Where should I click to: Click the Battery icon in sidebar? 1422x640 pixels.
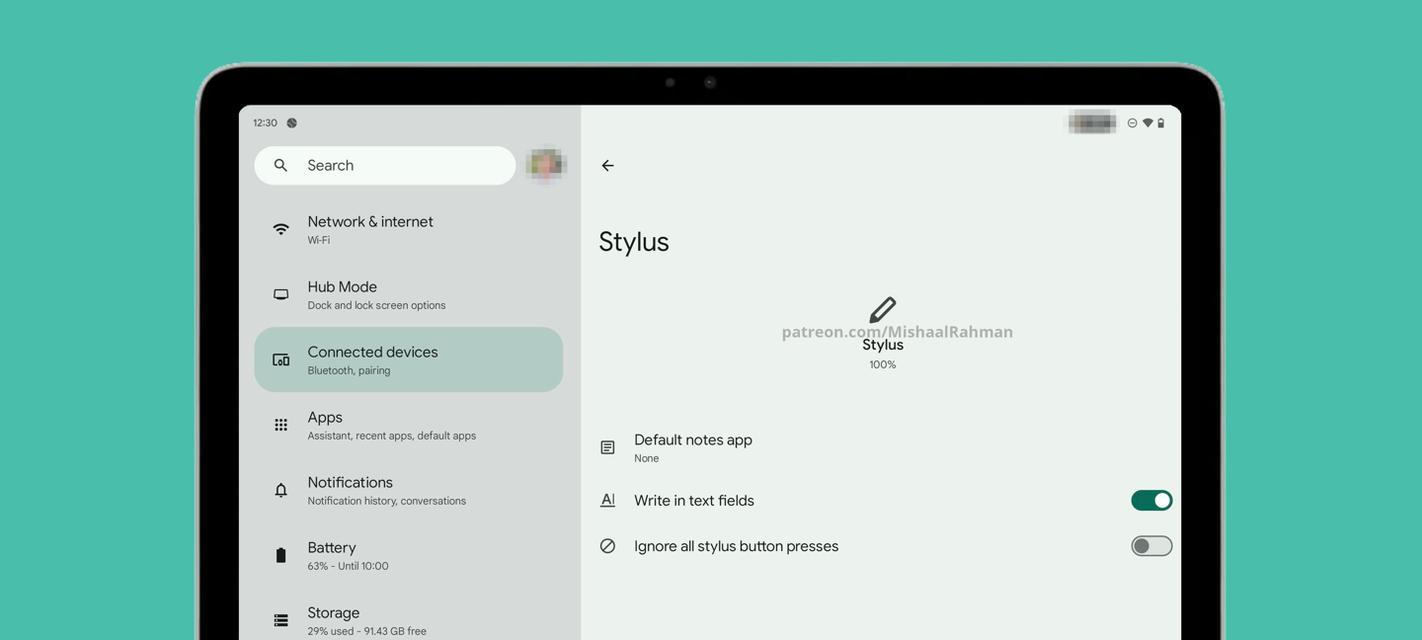(x=281, y=555)
